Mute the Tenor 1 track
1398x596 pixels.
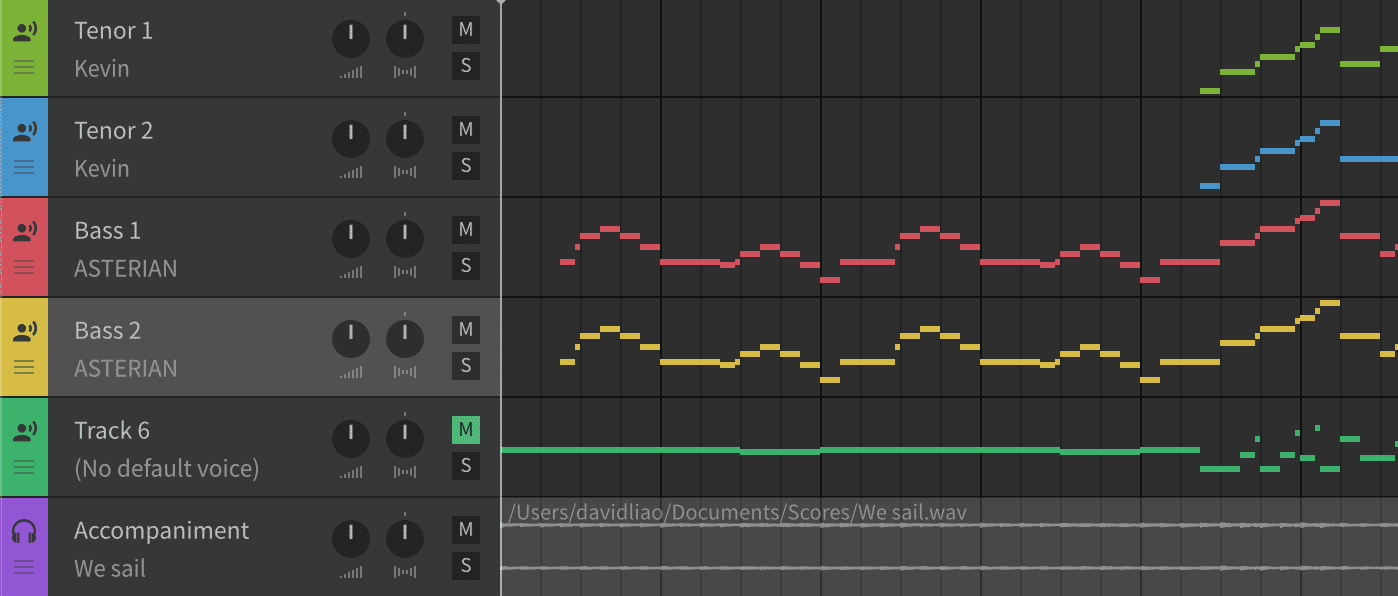tap(465, 30)
